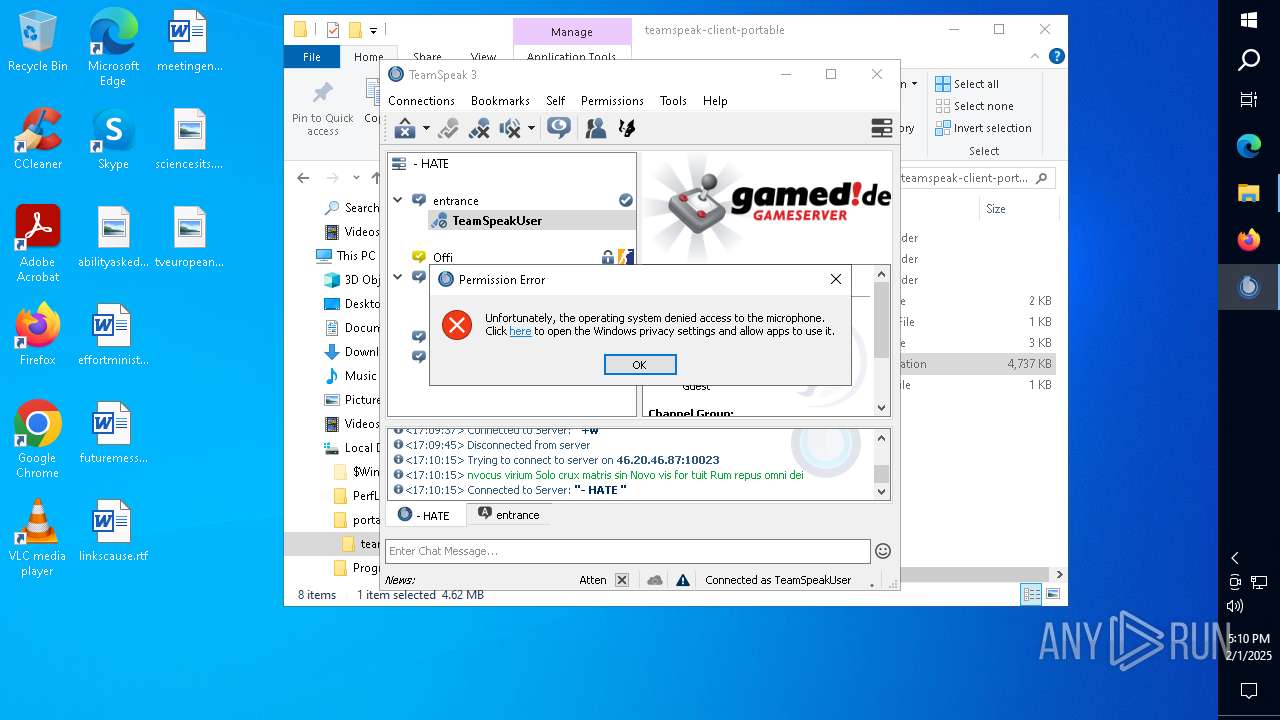Toggle the Mute Microphone toolbar icon
Image resolution: width=1280 pixels, height=720 pixels.
point(479,128)
